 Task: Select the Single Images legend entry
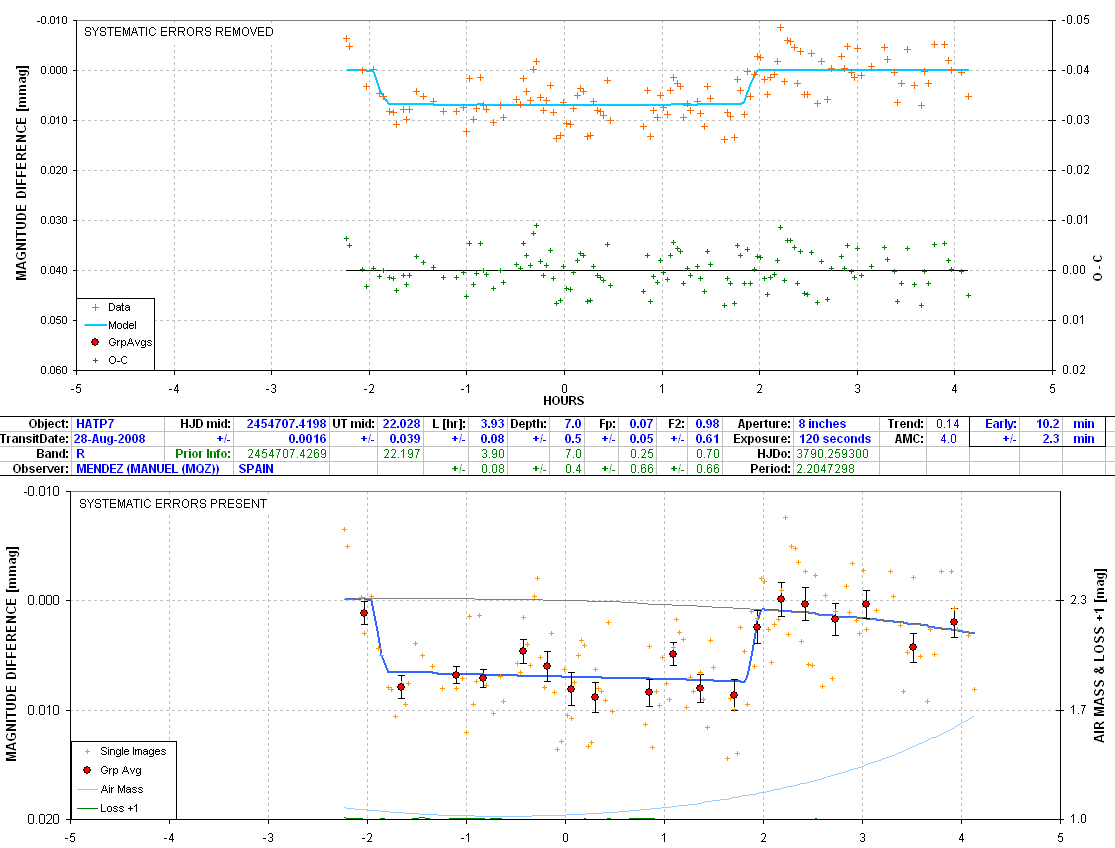coord(125,751)
